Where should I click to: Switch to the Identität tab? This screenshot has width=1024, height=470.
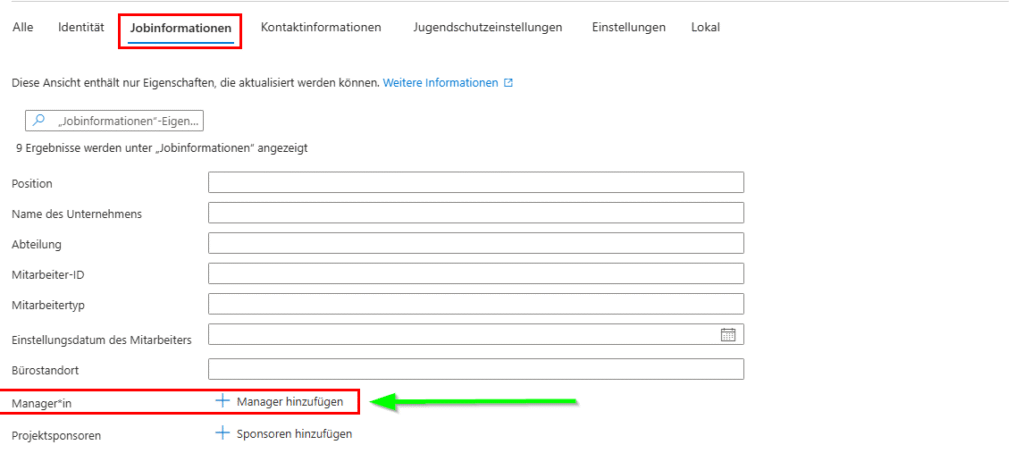click(81, 28)
